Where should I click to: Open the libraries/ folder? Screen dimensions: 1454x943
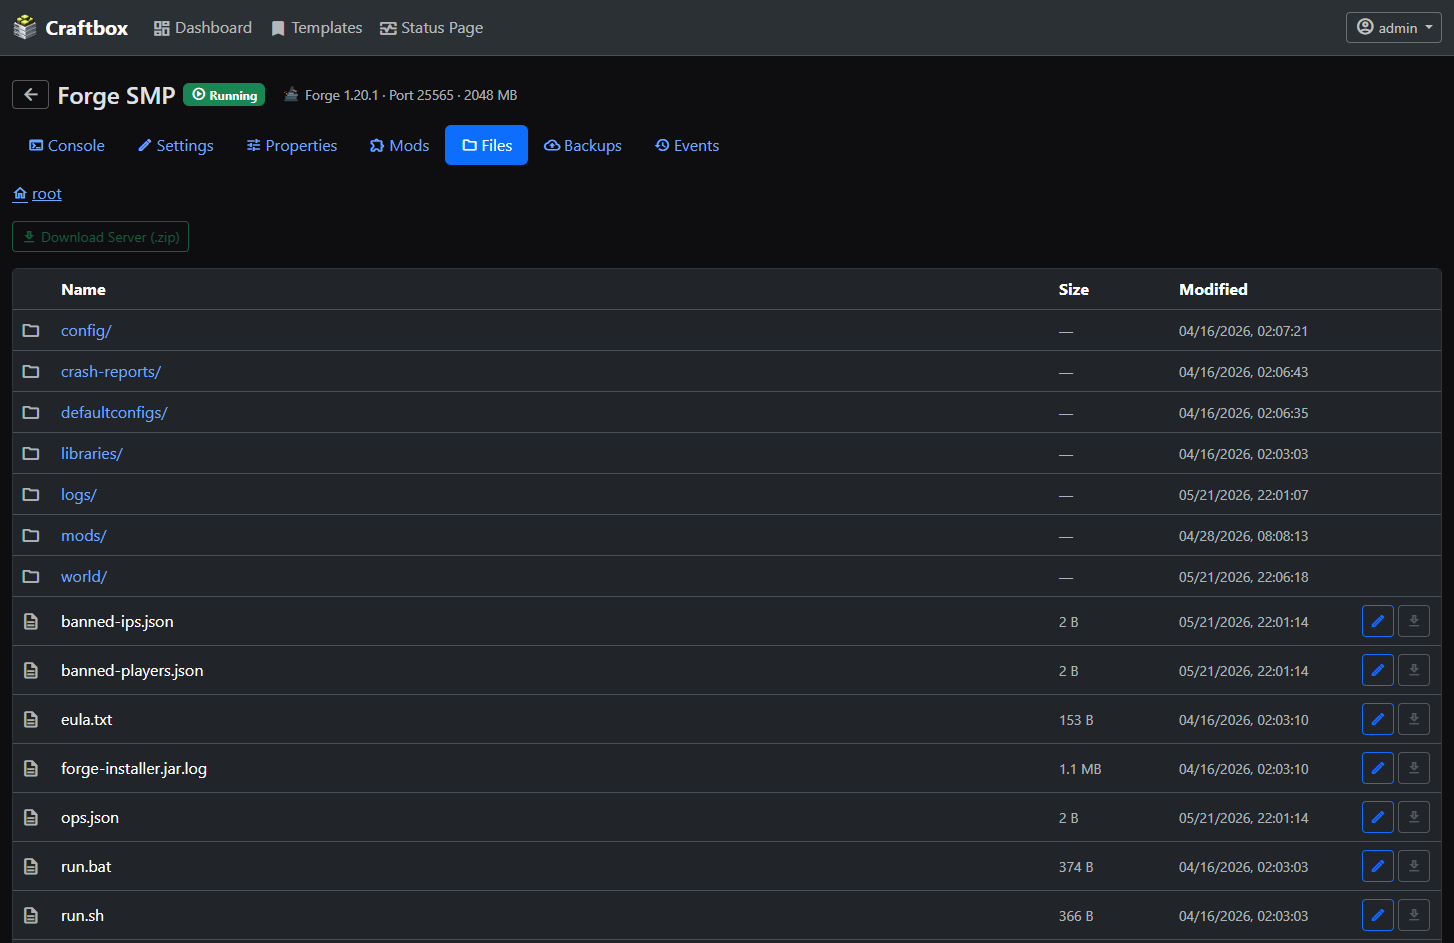point(92,454)
